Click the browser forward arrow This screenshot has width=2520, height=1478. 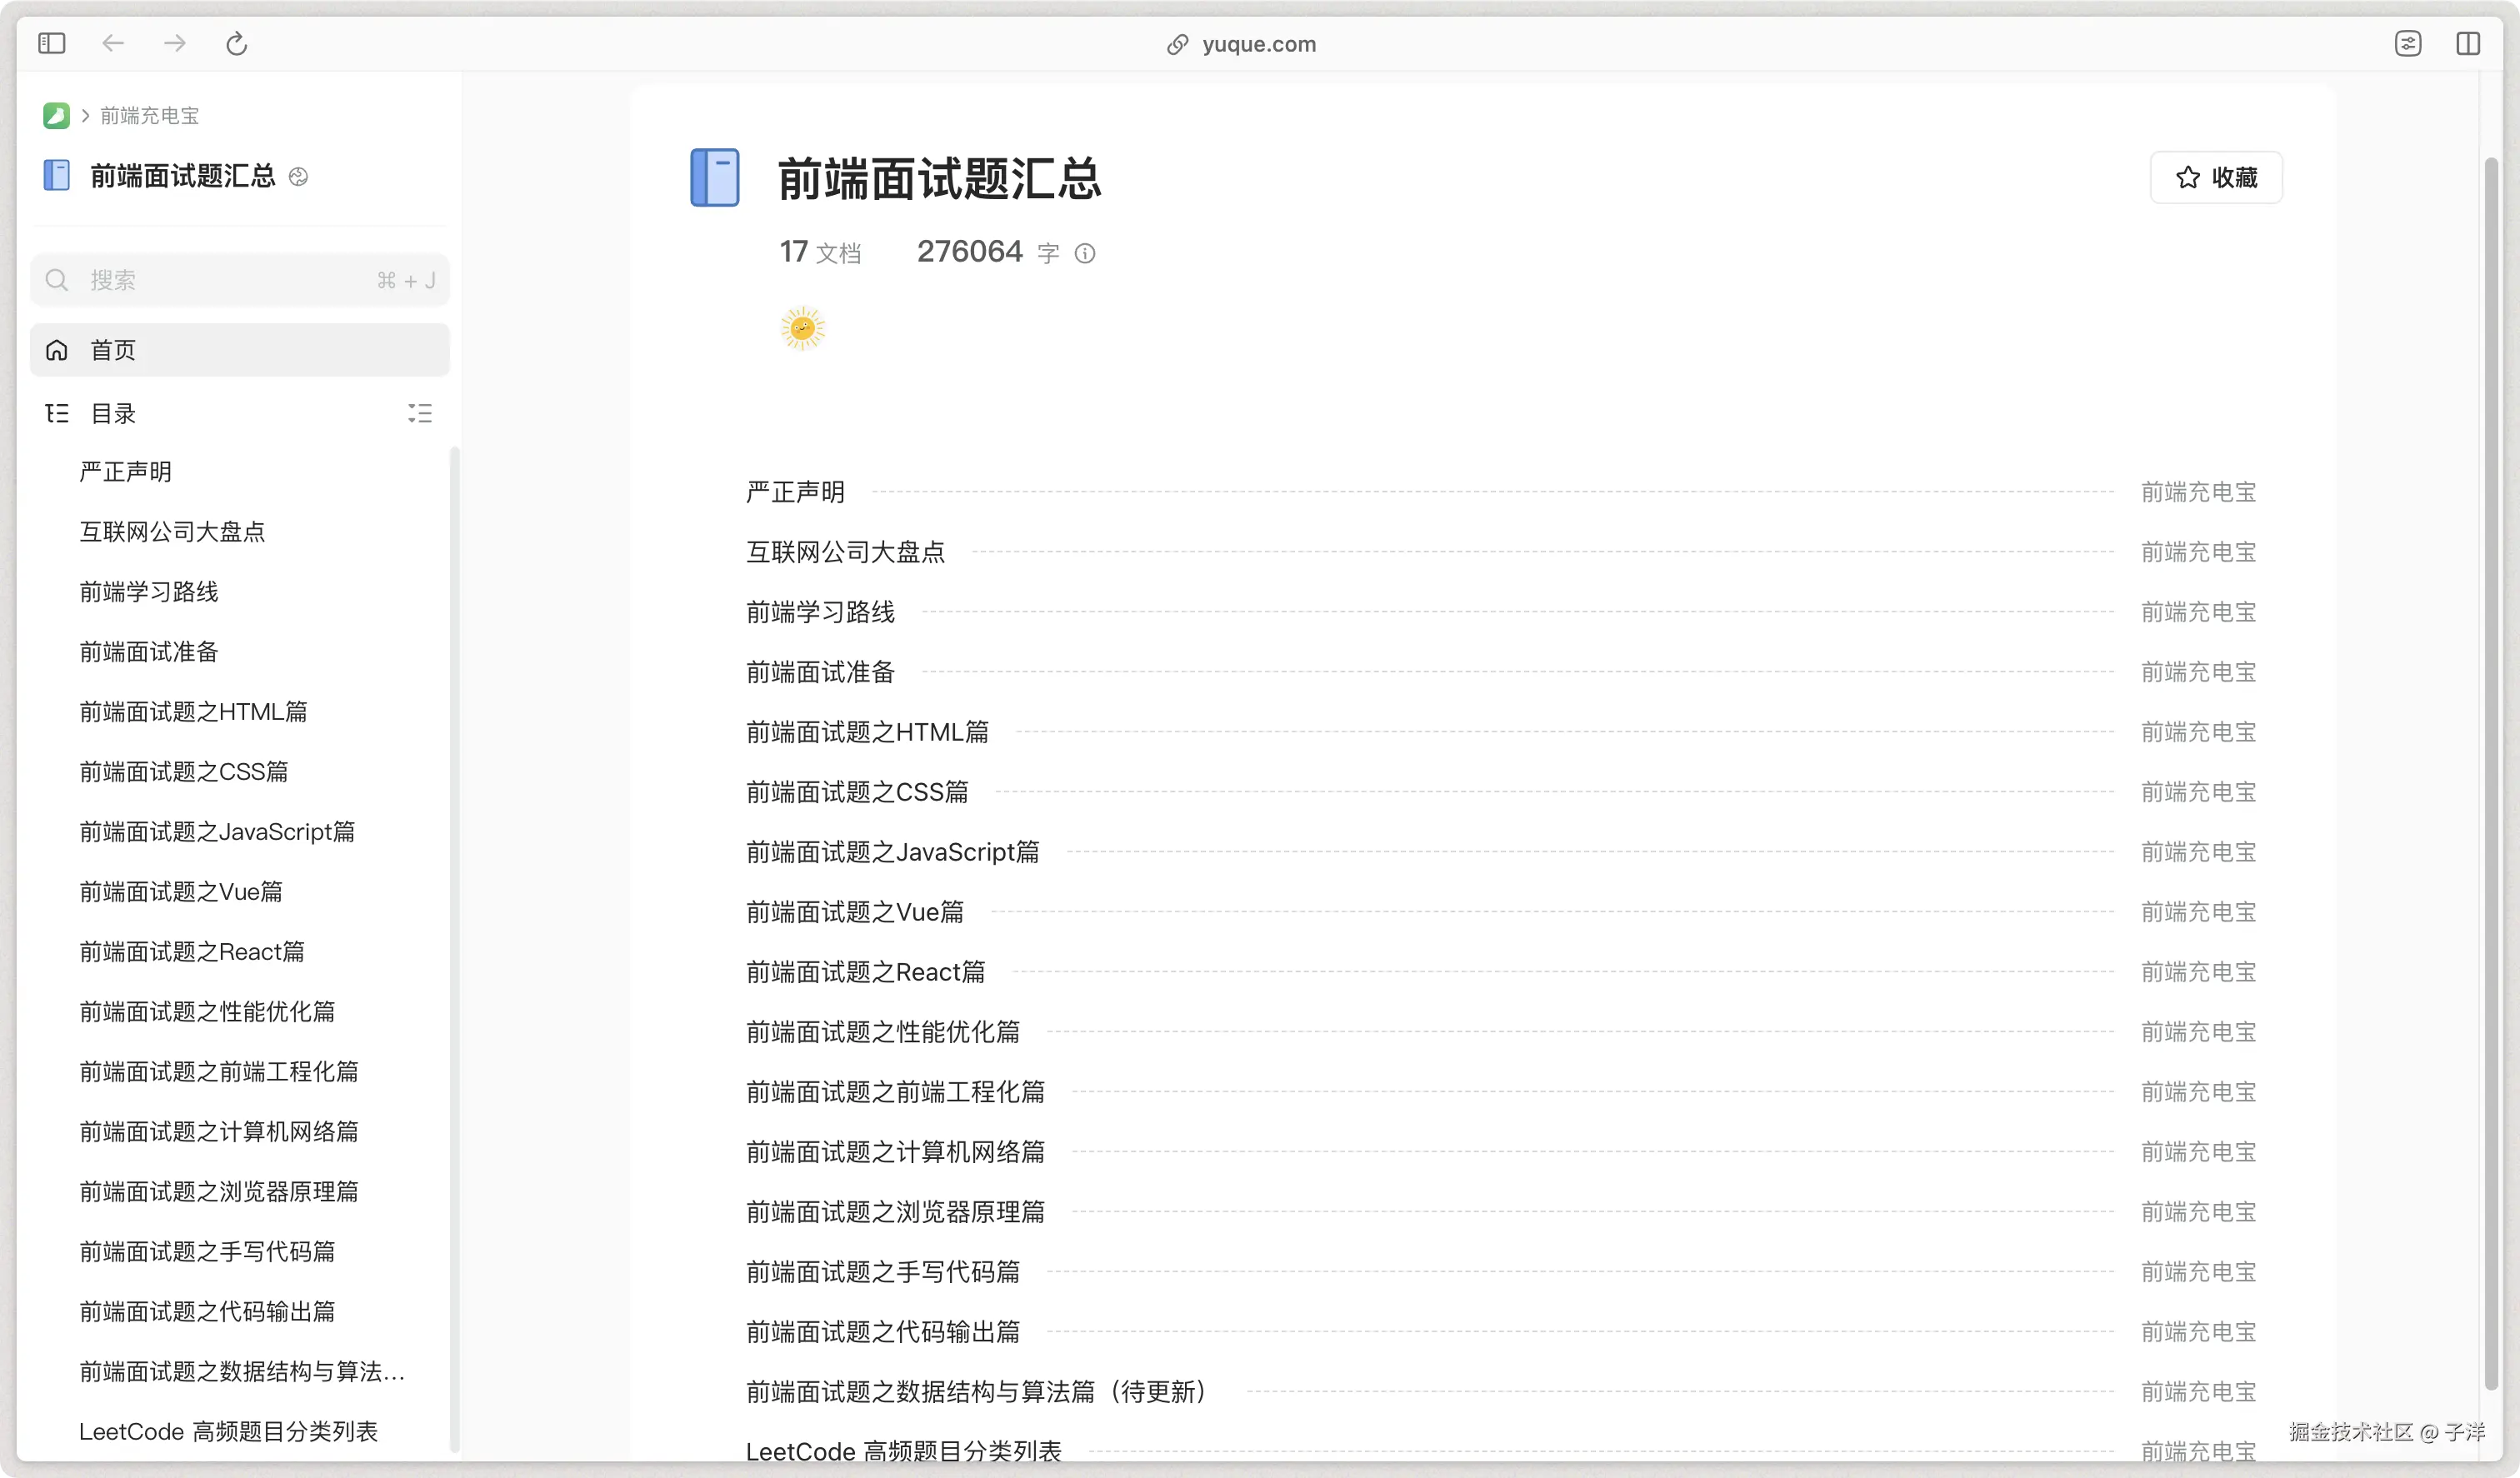175,43
